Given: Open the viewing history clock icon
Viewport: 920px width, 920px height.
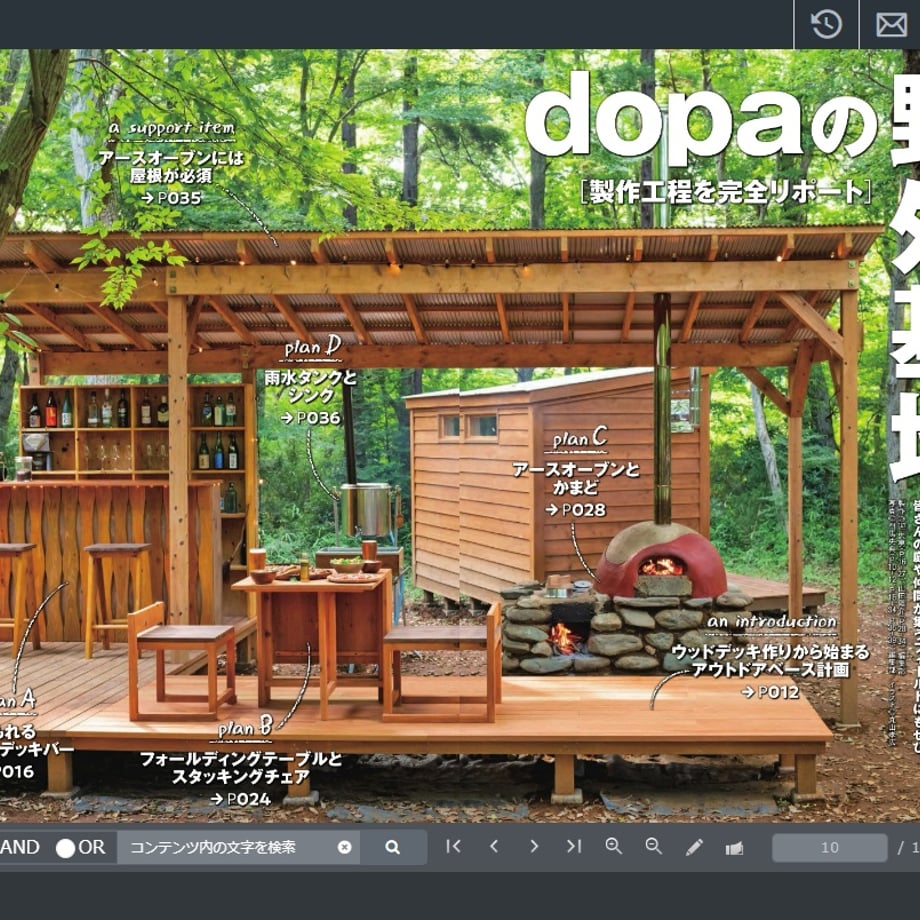Looking at the screenshot, I should [826, 25].
